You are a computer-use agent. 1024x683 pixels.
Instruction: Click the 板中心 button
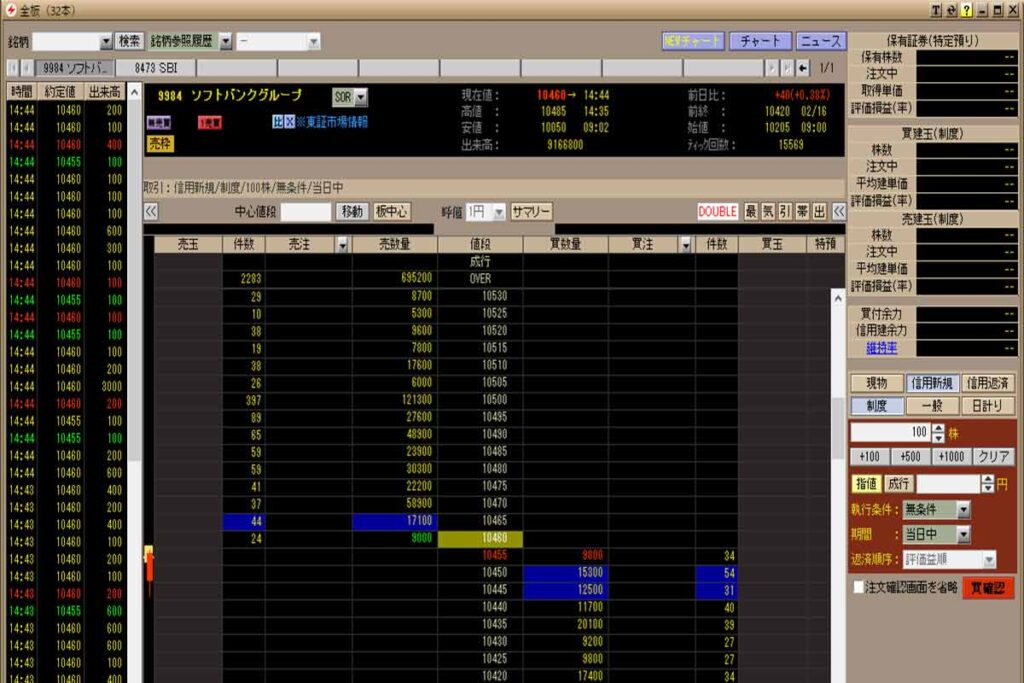coord(392,212)
